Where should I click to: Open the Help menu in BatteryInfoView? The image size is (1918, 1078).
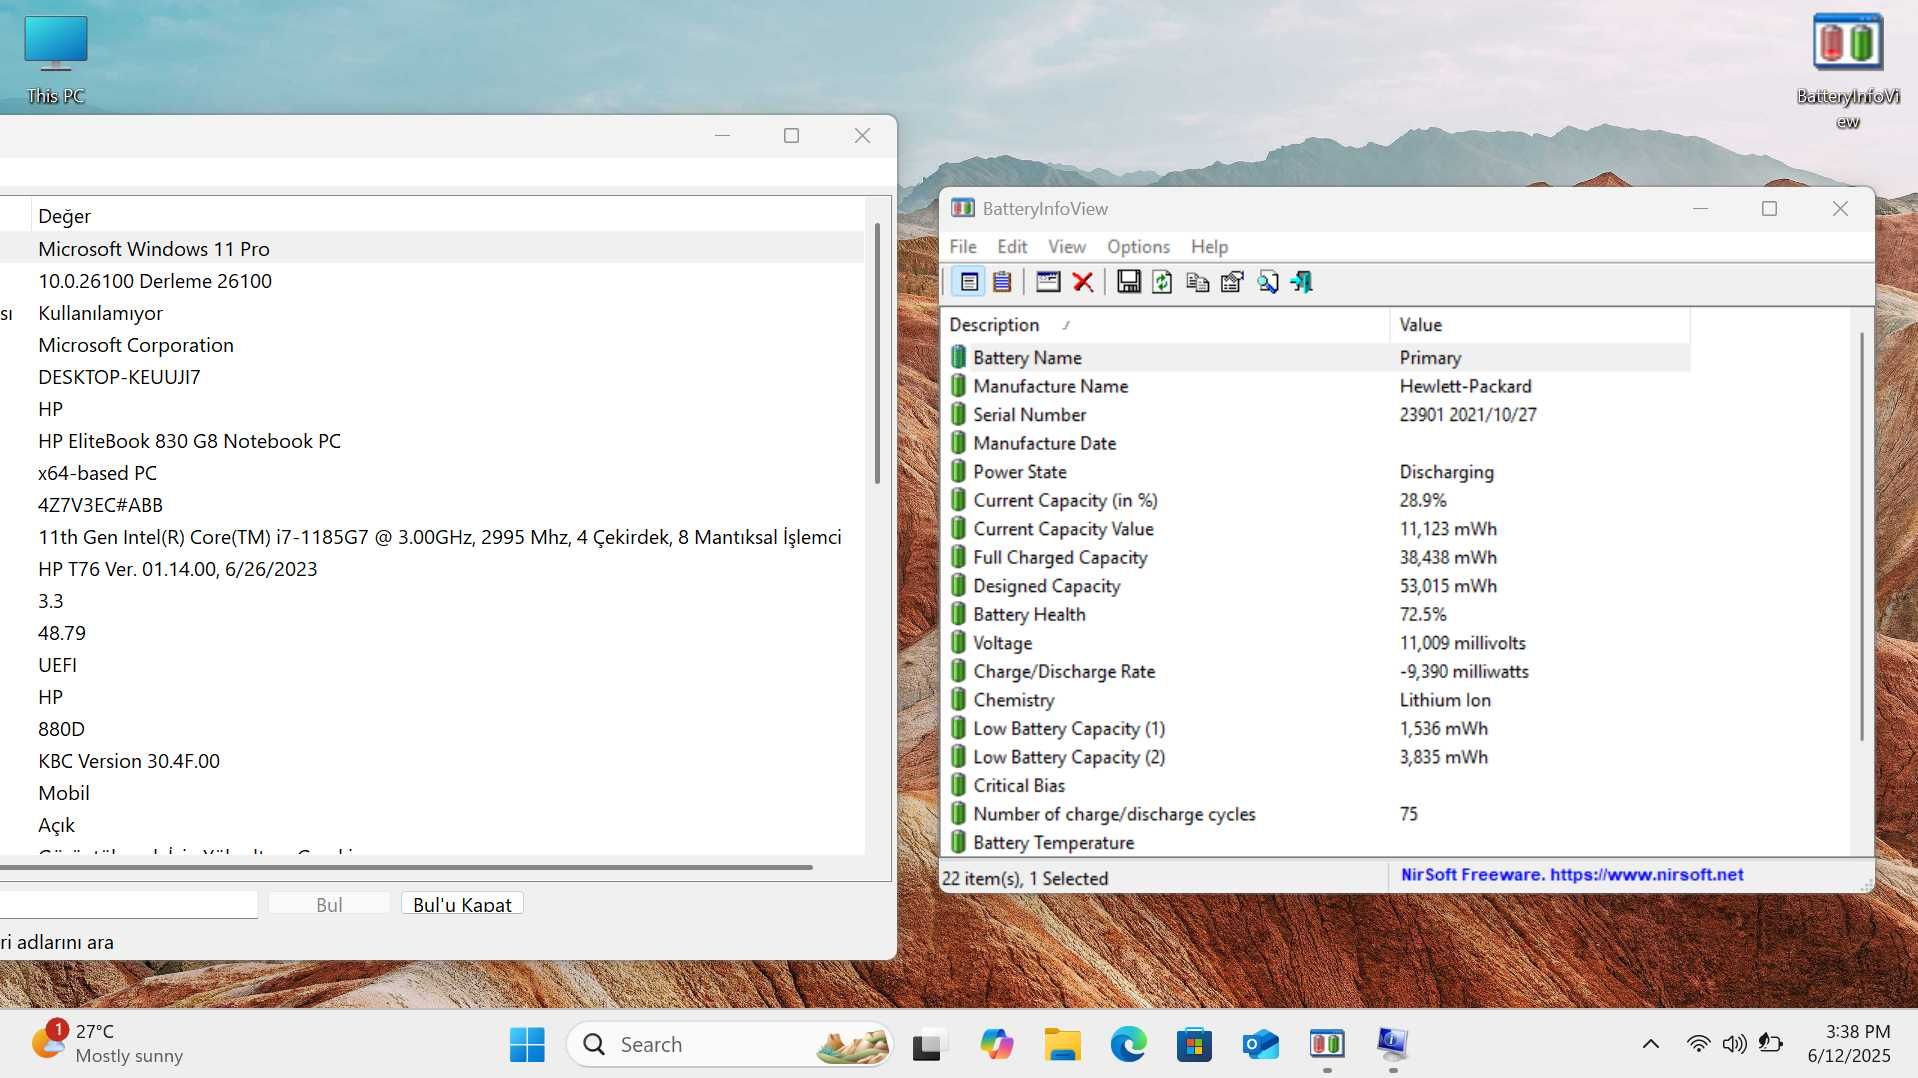coord(1209,247)
